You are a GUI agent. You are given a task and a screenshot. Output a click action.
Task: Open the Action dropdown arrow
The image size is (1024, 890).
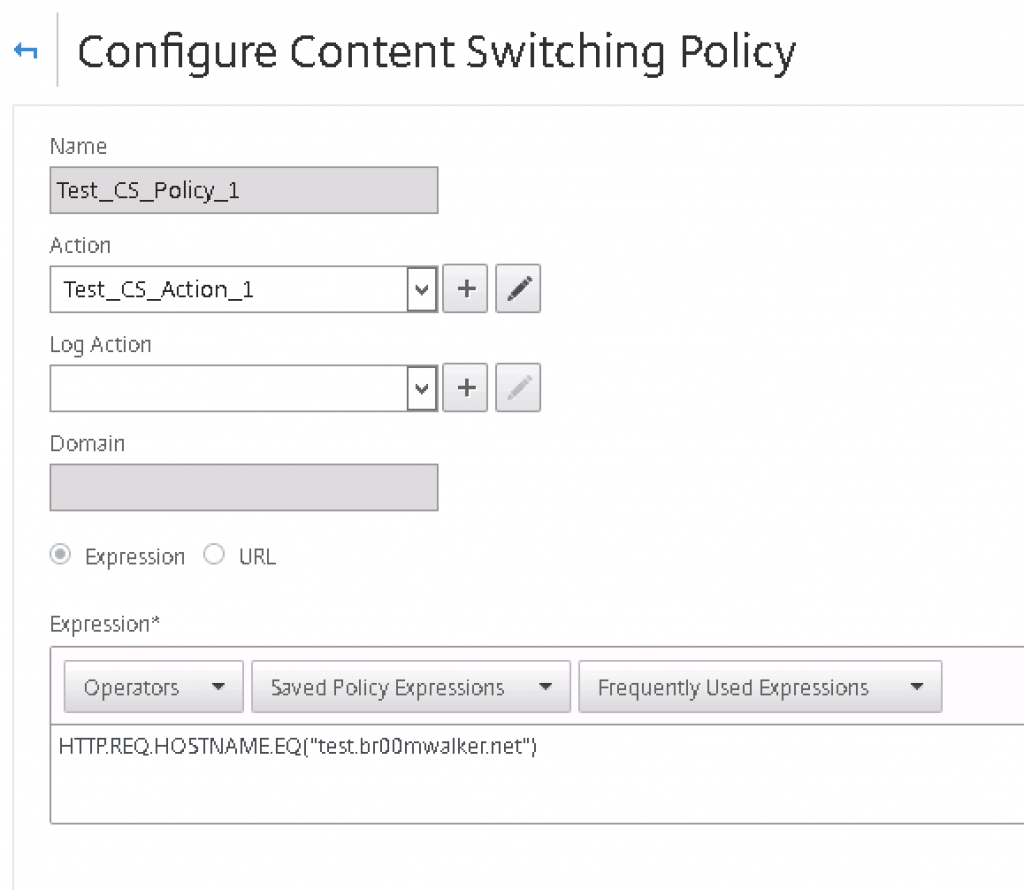tap(422, 289)
